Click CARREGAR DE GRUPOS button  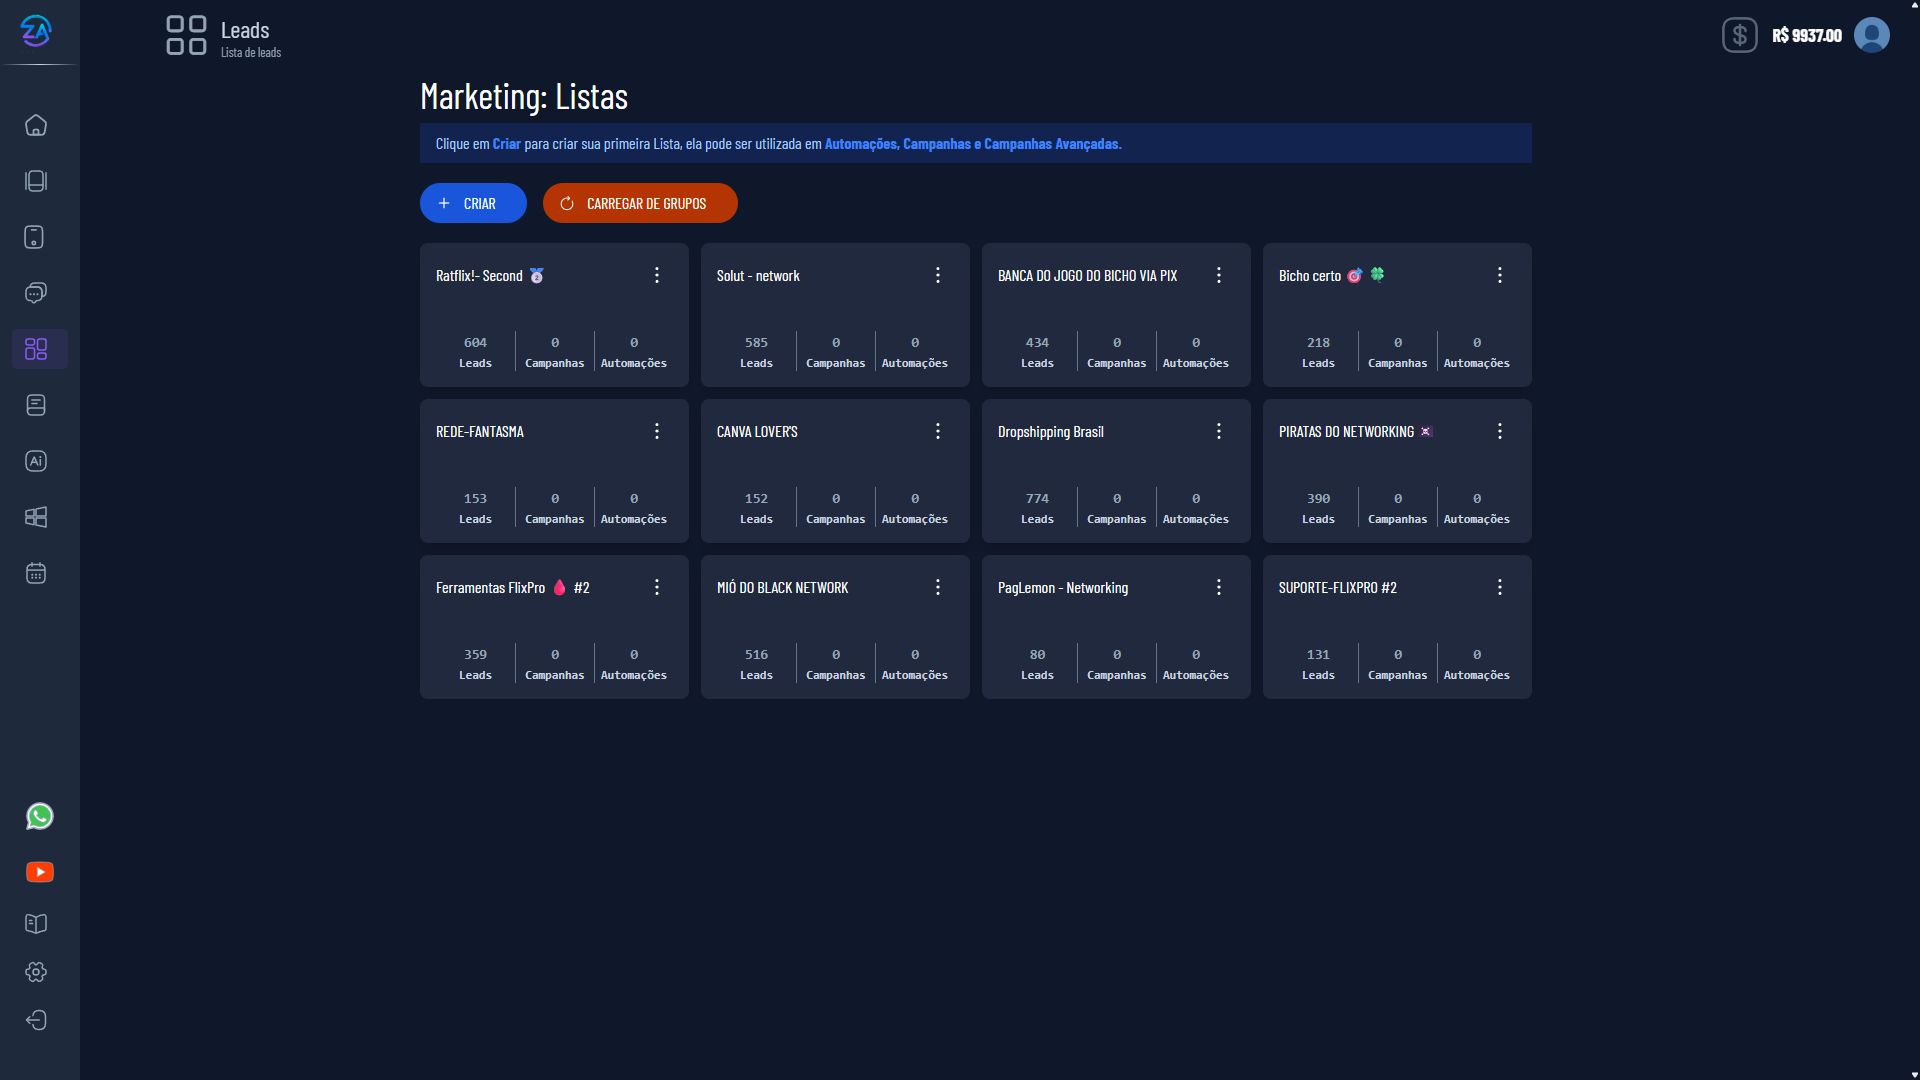[640, 203]
